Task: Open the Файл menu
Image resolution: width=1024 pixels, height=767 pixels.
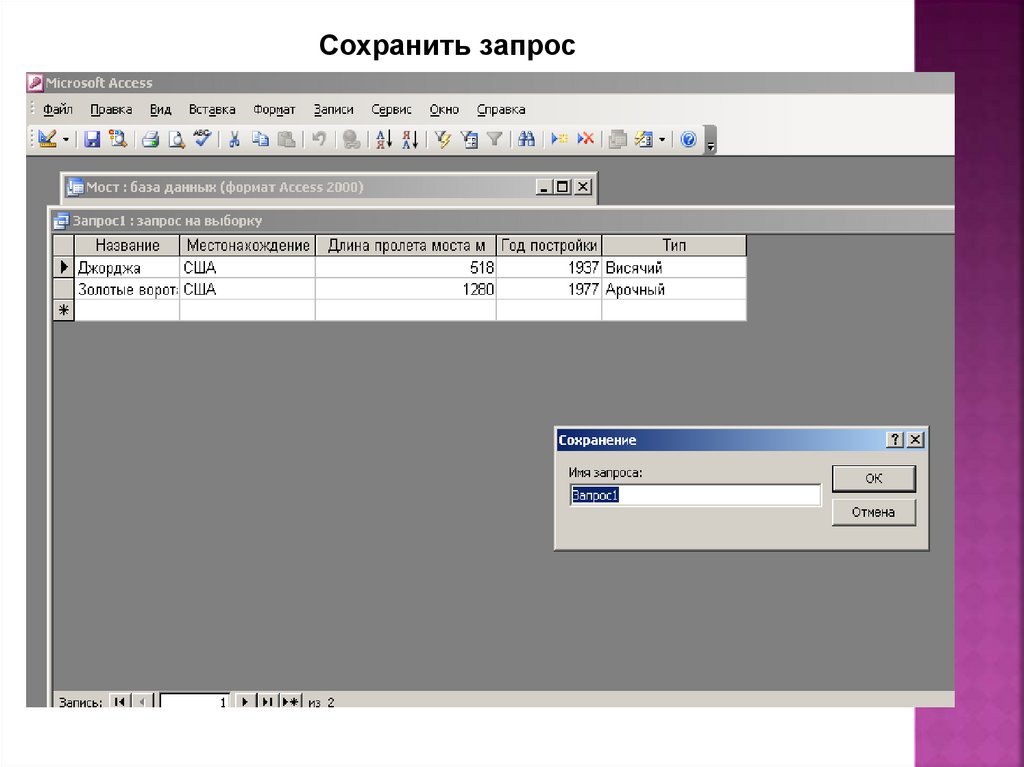Action: pos(57,110)
